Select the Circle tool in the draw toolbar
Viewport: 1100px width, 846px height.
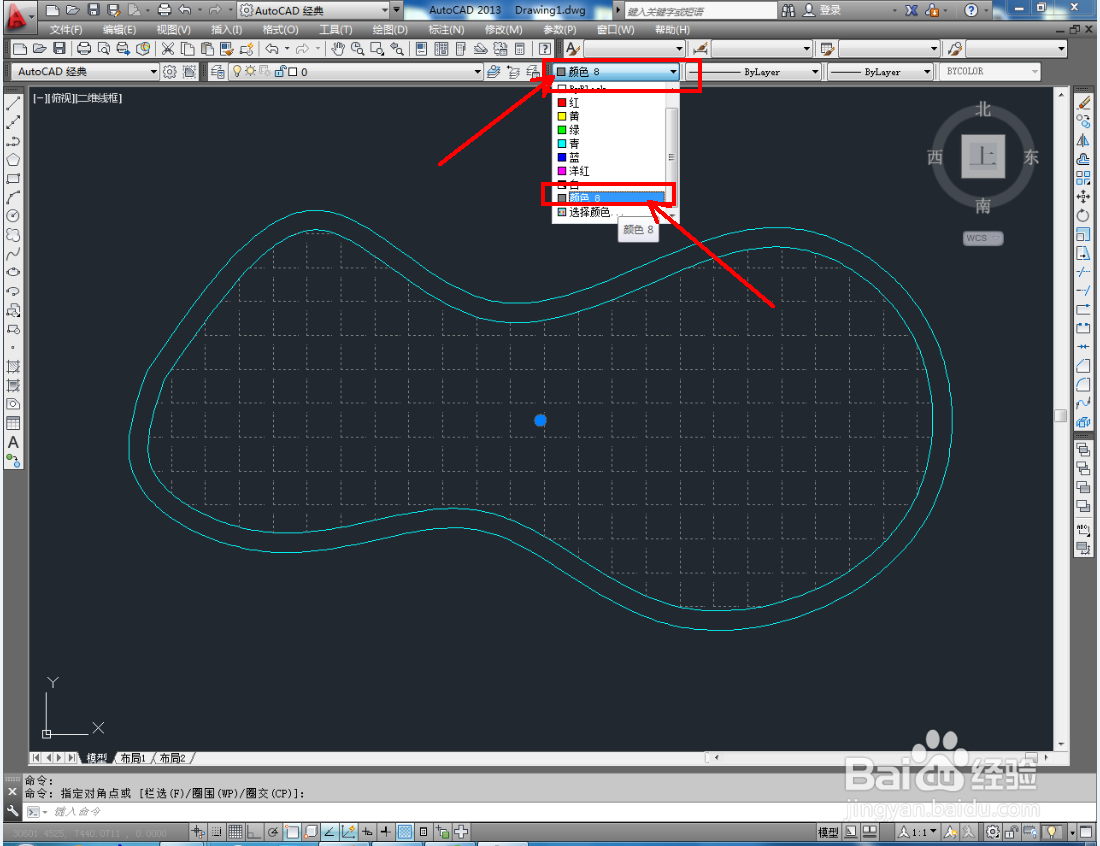(13, 216)
